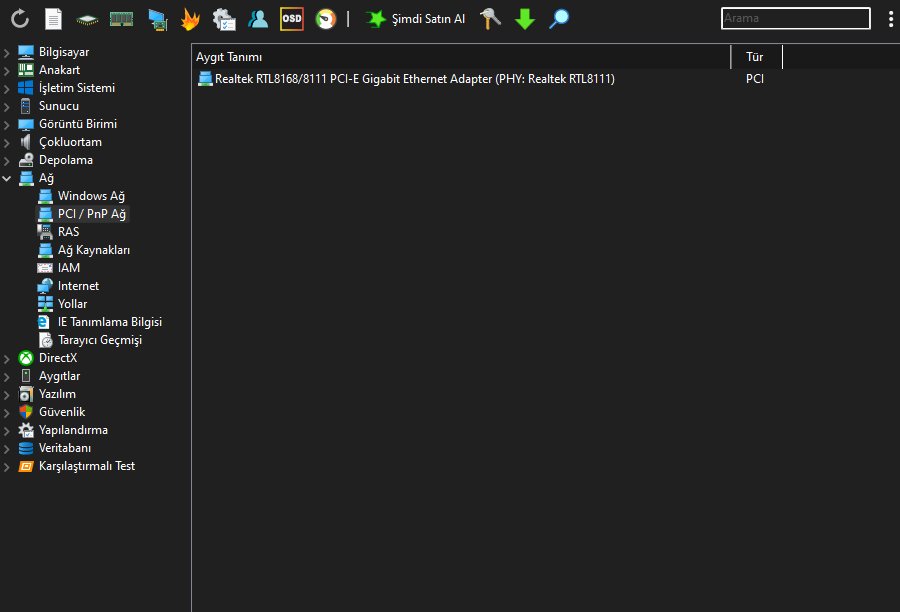The height and width of the screenshot is (612, 900).
Task: Click the green download arrow icon
Action: coord(525,18)
